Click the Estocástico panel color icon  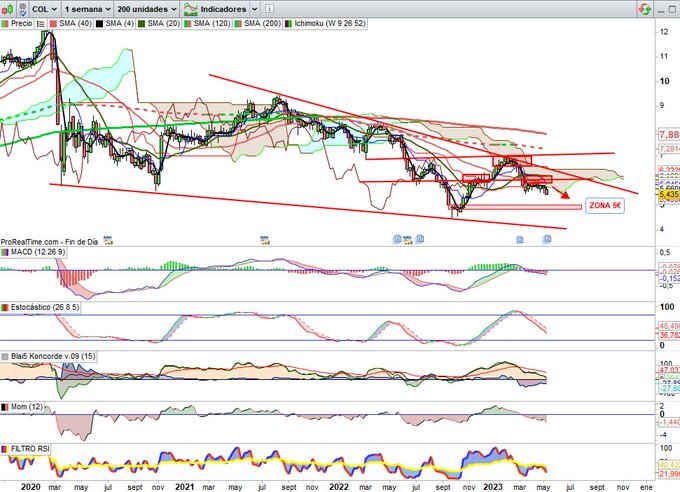coord(5,308)
